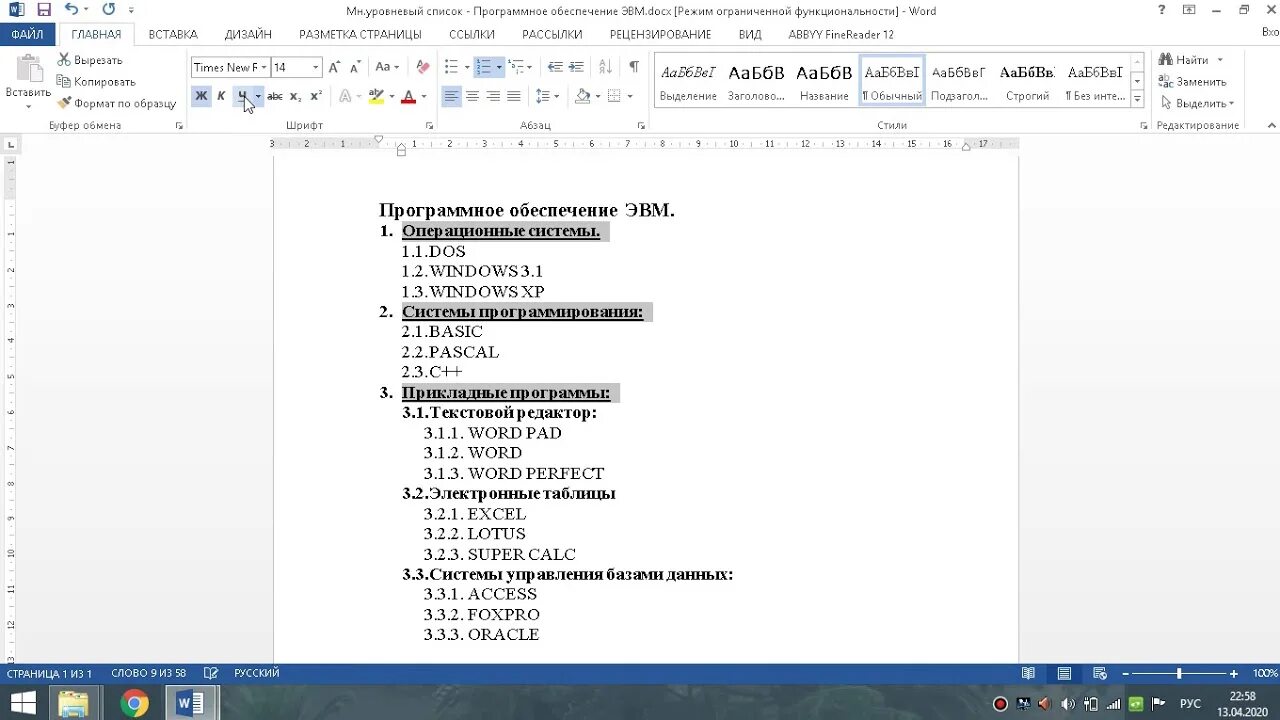This screenshot has width=1280, height=720.
Task: Decrease paragraph indent
Action: tap(555, 67)
